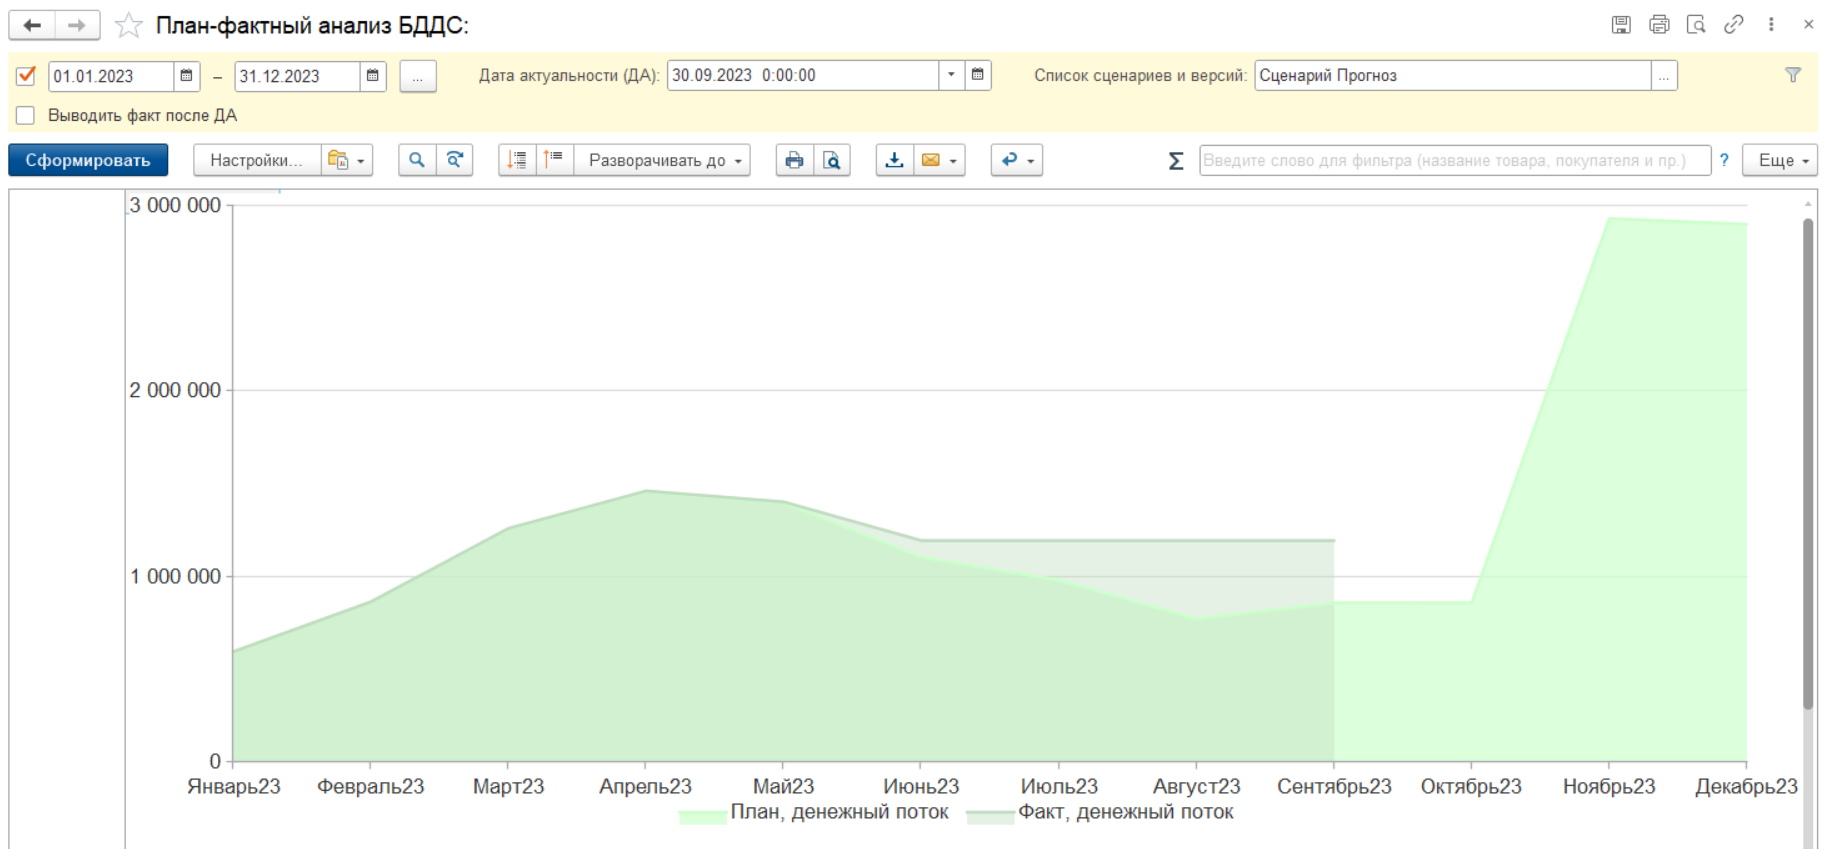Open the three-dots window options menu
Viewport: 1826px width, 849px height.
click(1771, 25)
